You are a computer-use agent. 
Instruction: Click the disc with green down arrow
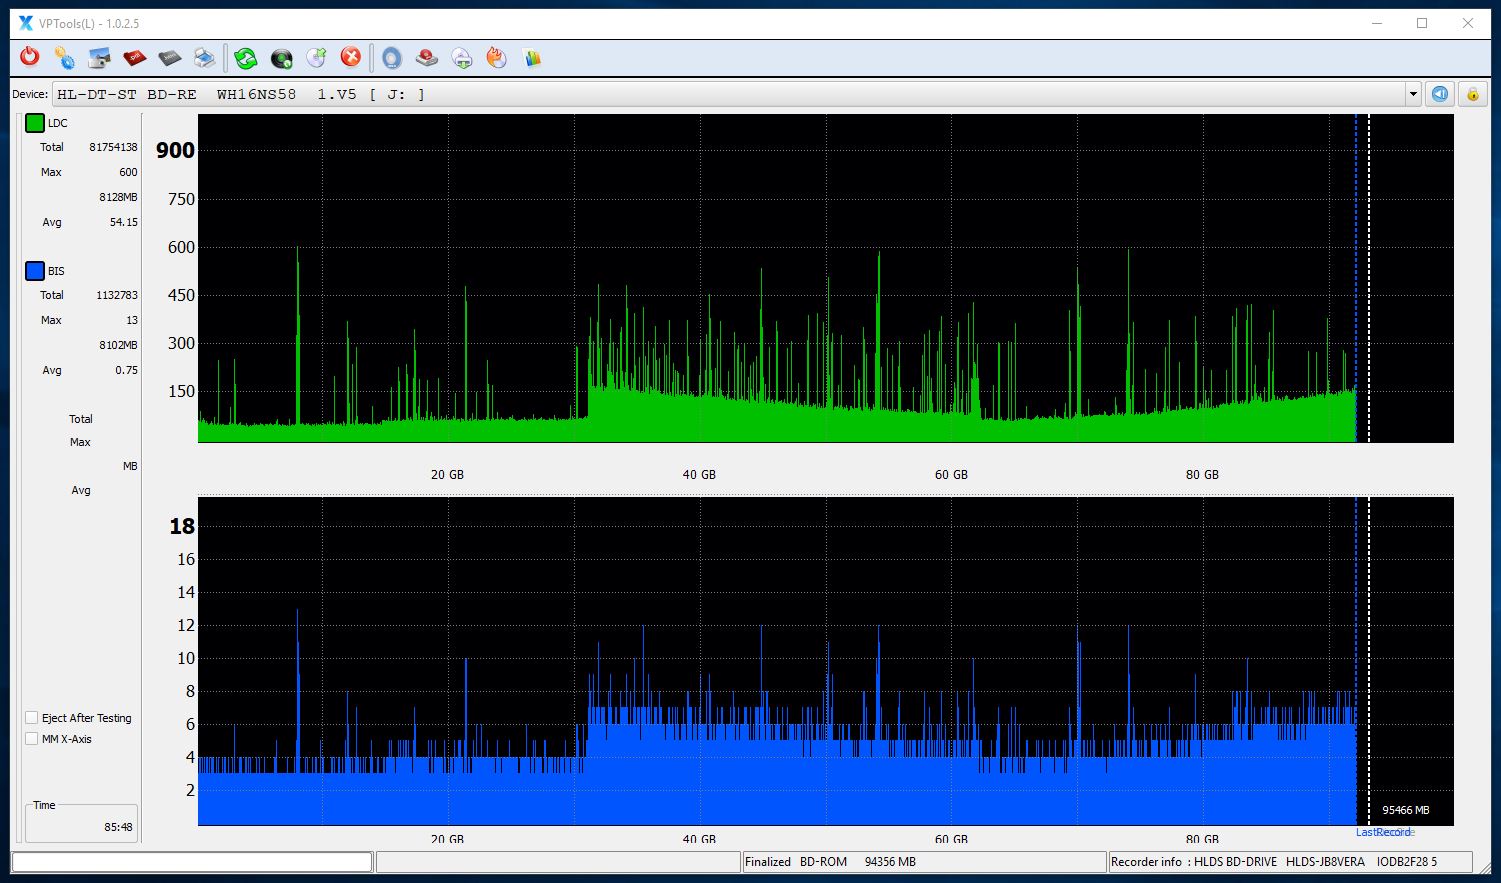coord(462,58)
